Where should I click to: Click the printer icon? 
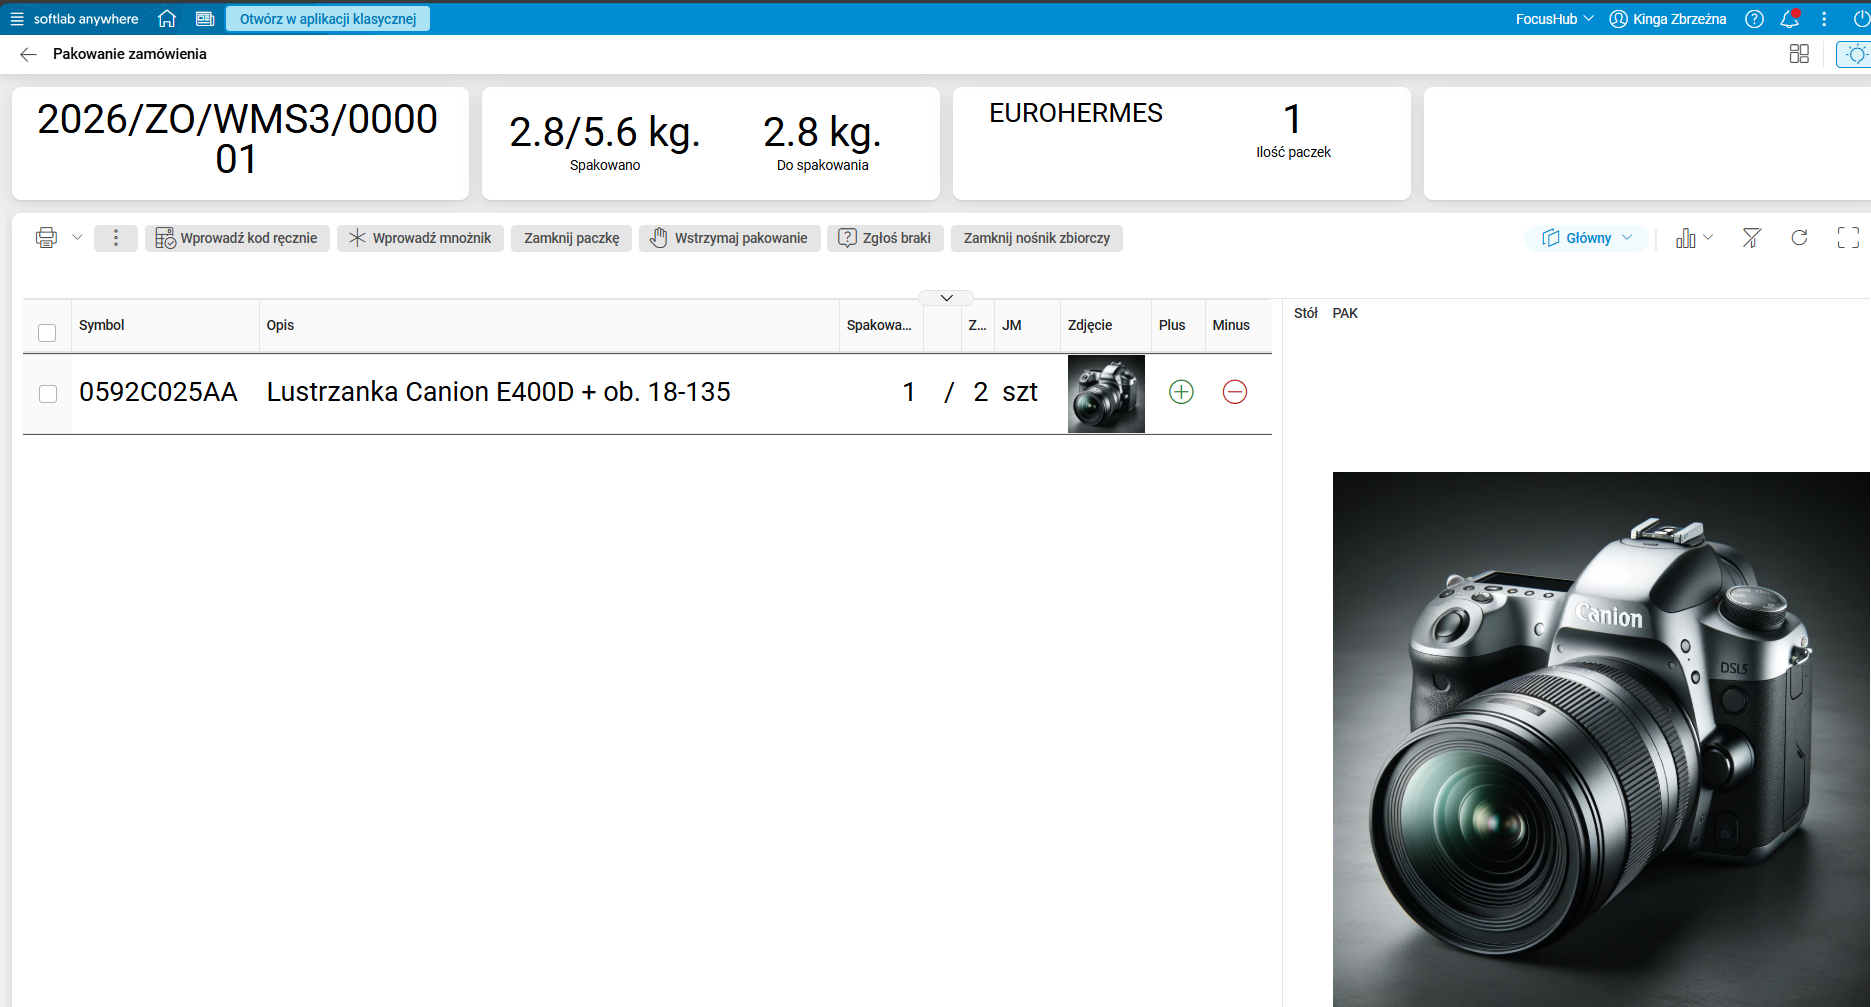click(46, 238)
